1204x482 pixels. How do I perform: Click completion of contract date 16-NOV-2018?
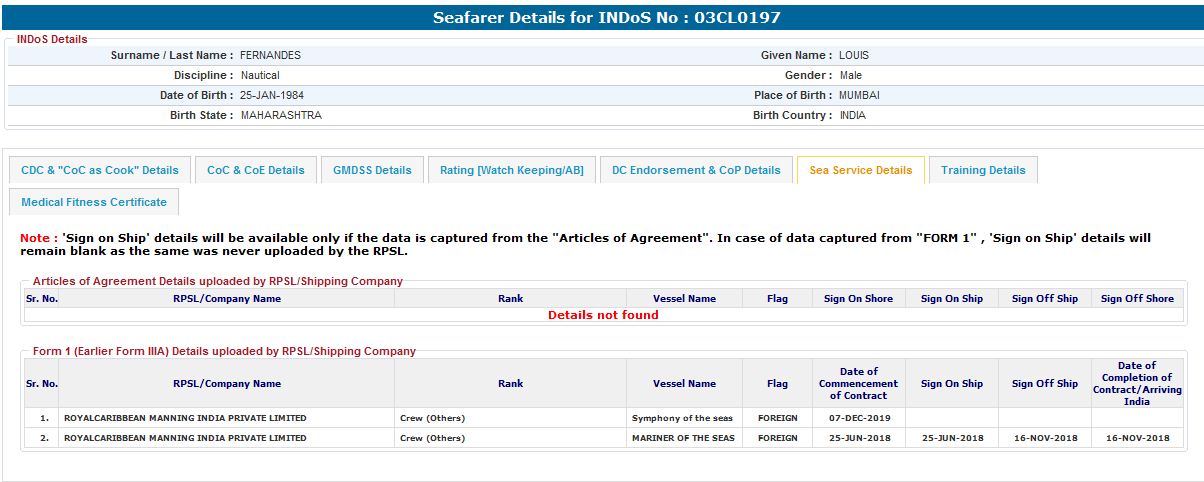point(1137,438)
